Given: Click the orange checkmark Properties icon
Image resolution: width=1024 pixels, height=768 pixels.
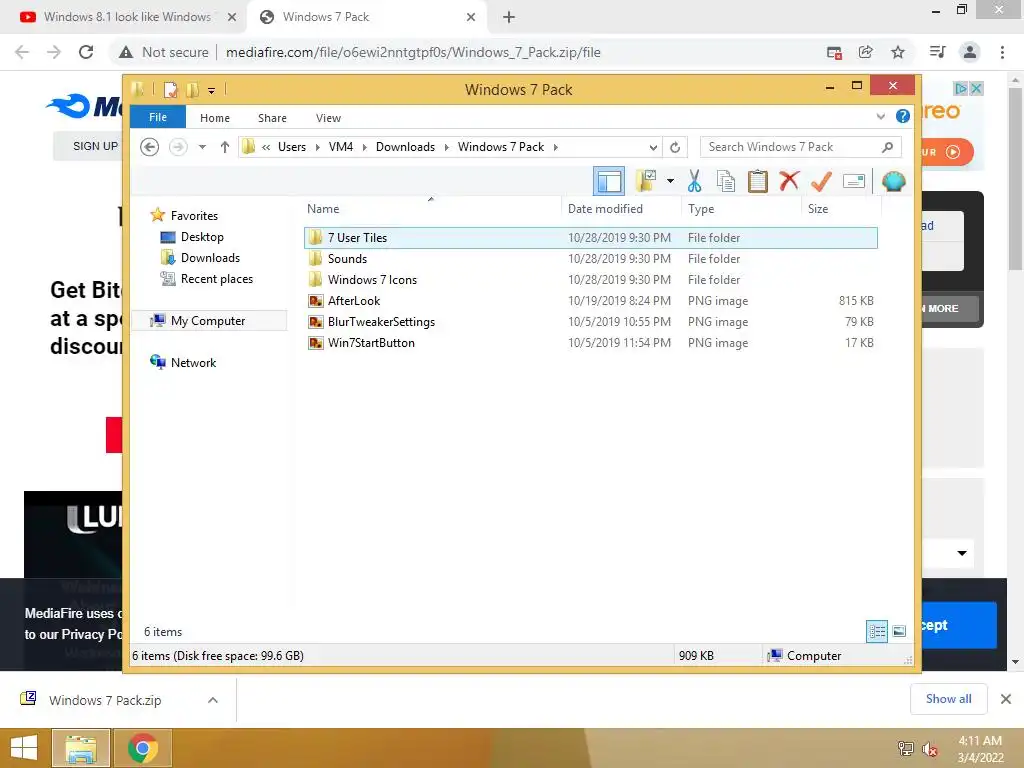Looking at the screenshot, I should click(x=821, y=181).
